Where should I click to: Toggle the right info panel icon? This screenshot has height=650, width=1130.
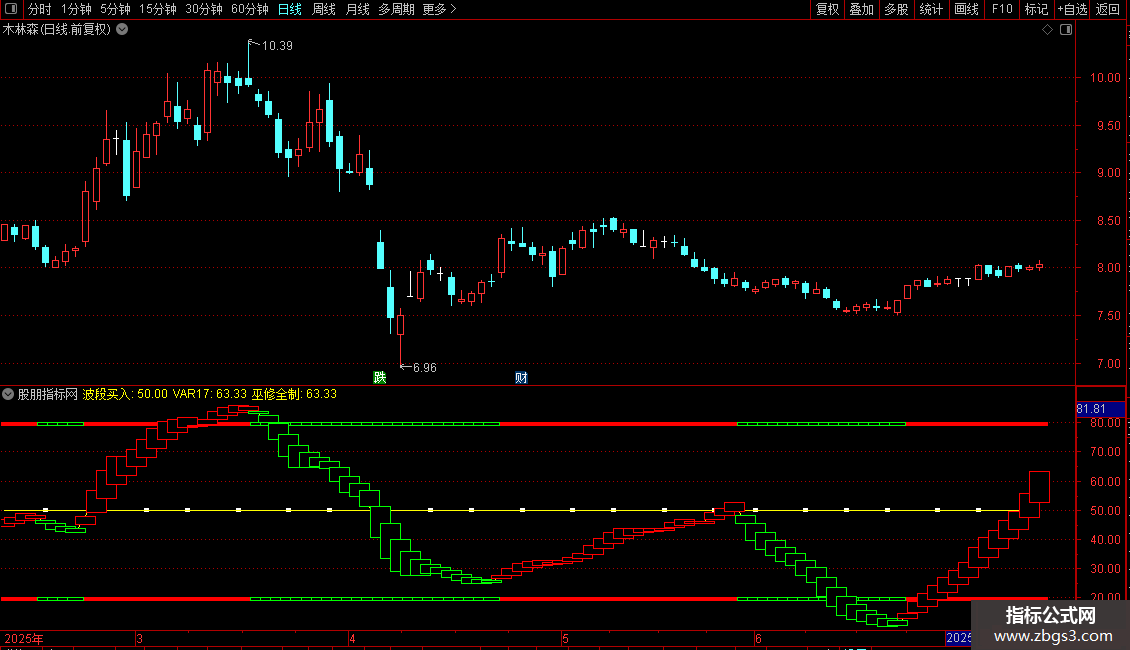point(1066,30)
